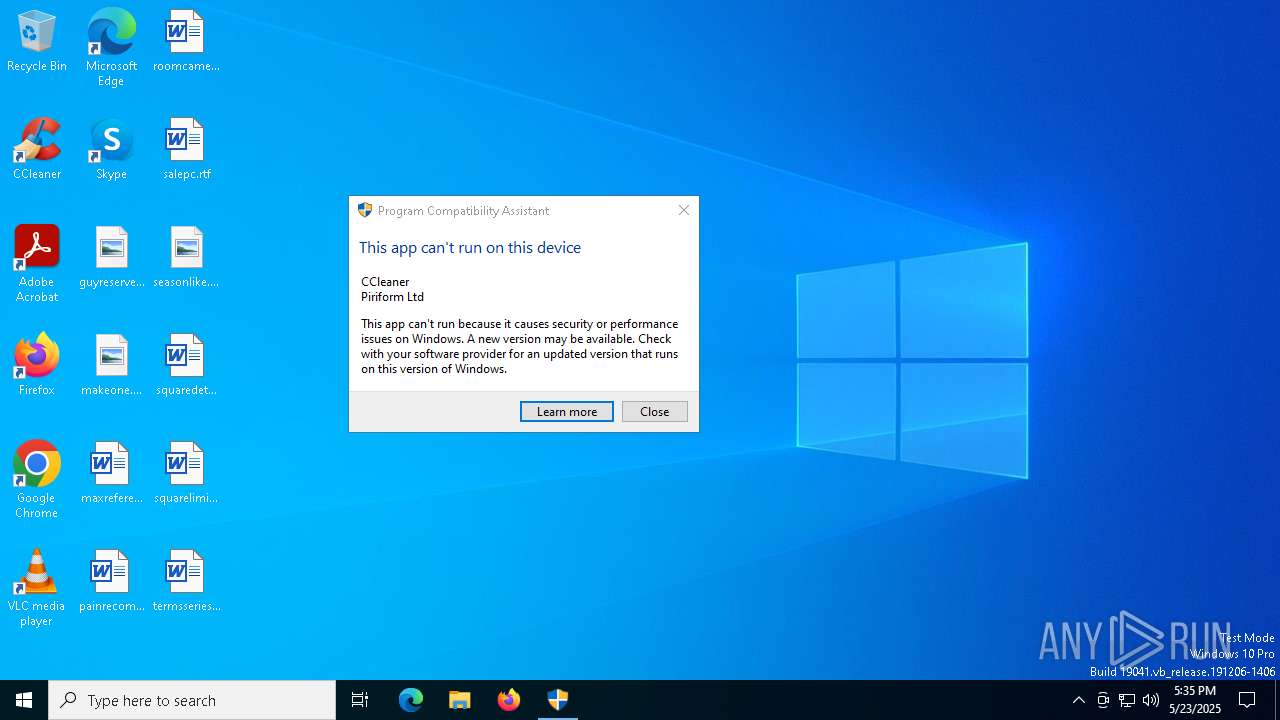This screenshot has height=720, width=1280.
Task: Click the "Piriform Ltd" publisher text
Action: click(x=392, y=297)
